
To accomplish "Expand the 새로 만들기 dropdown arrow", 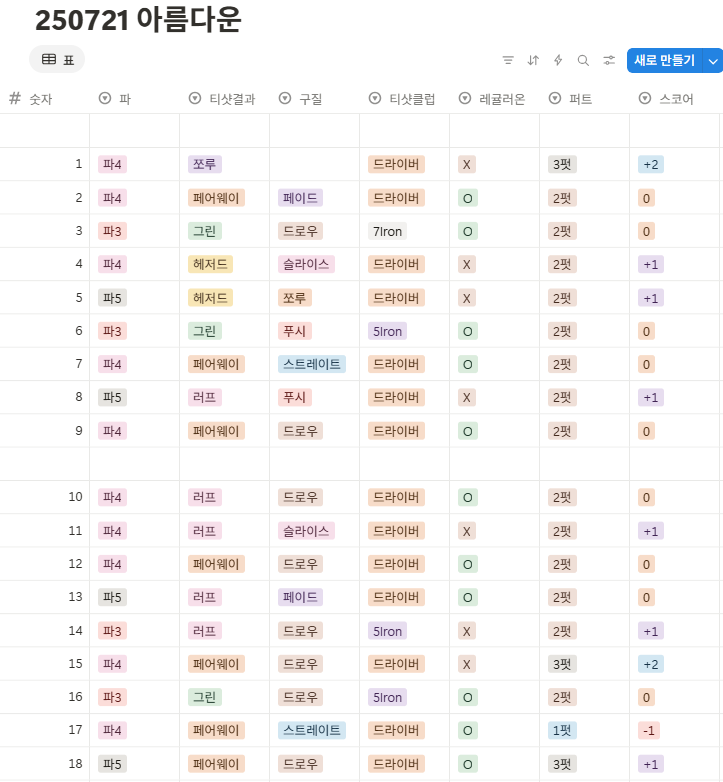I will click(x=713, y=61).
